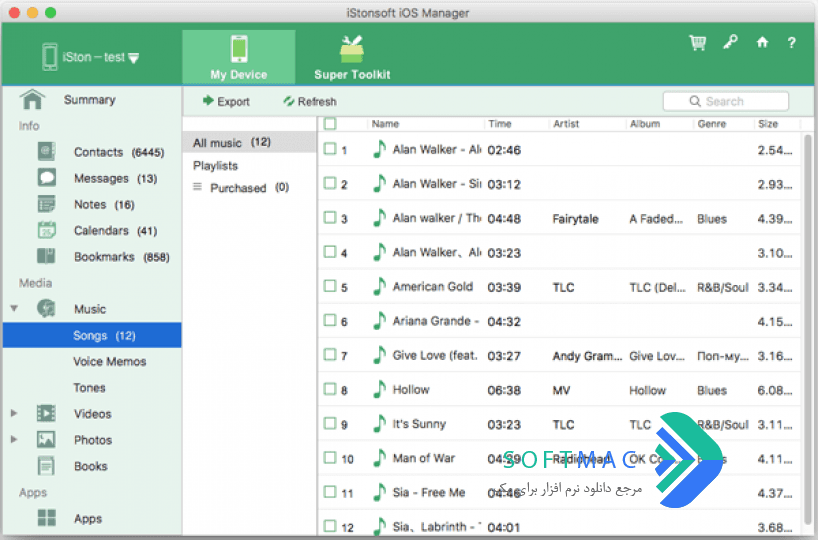
Task: Open Tones in sidebar
Action: click(89, 388)
